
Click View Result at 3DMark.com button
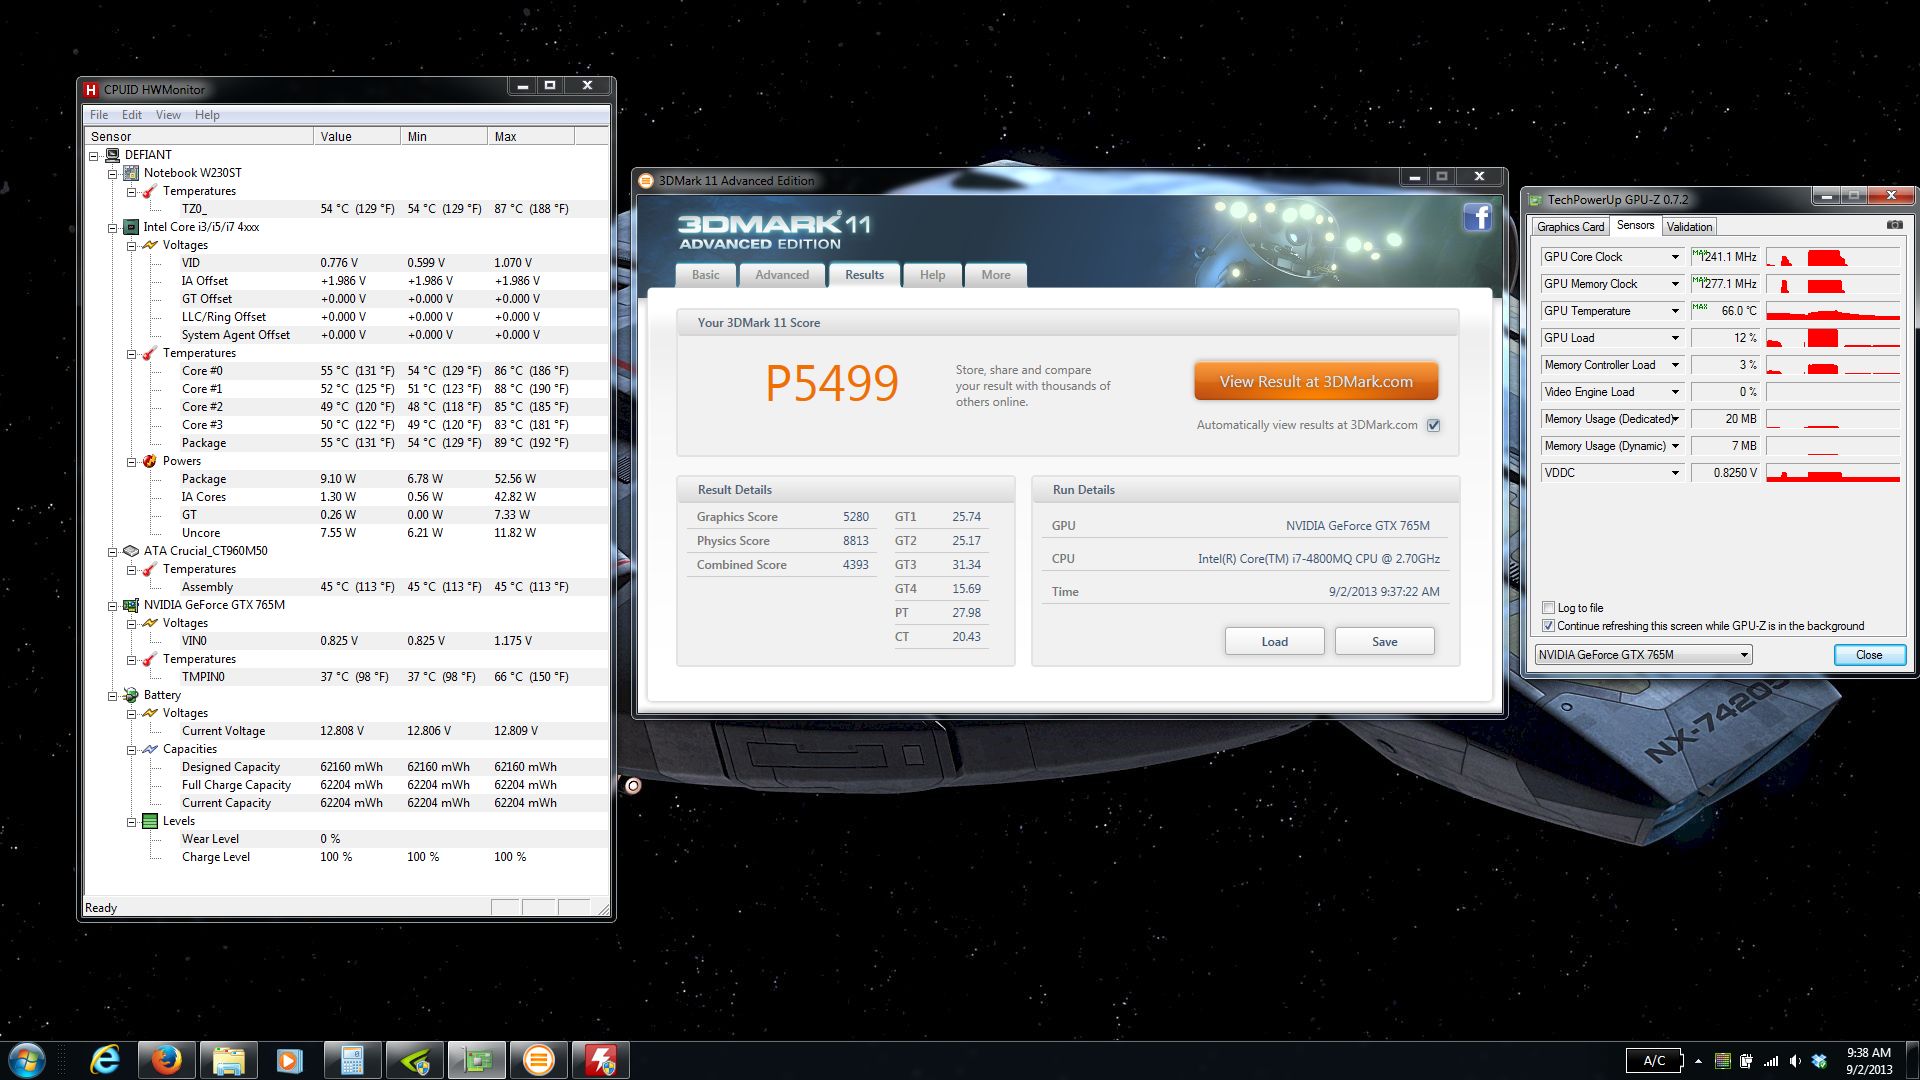click(1316, 382)
